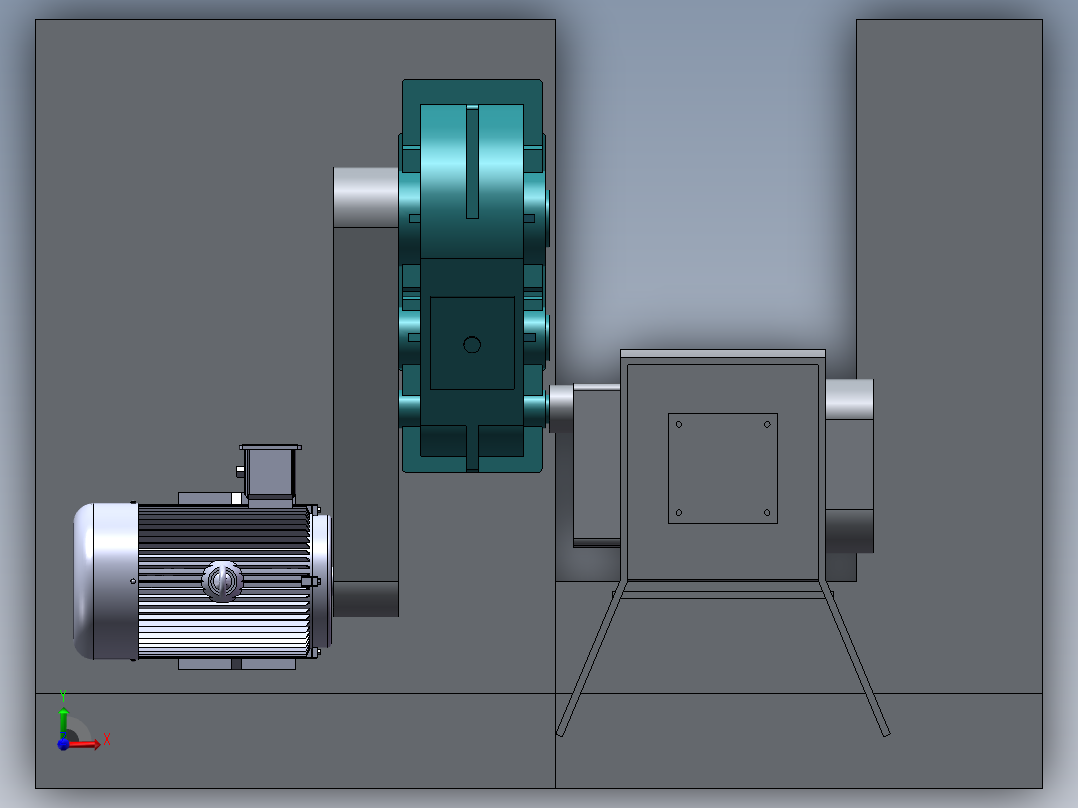Screen dimensions: 1078x808
Task: Select the smooth rear end cap of the motor
Action: (106, 581)
